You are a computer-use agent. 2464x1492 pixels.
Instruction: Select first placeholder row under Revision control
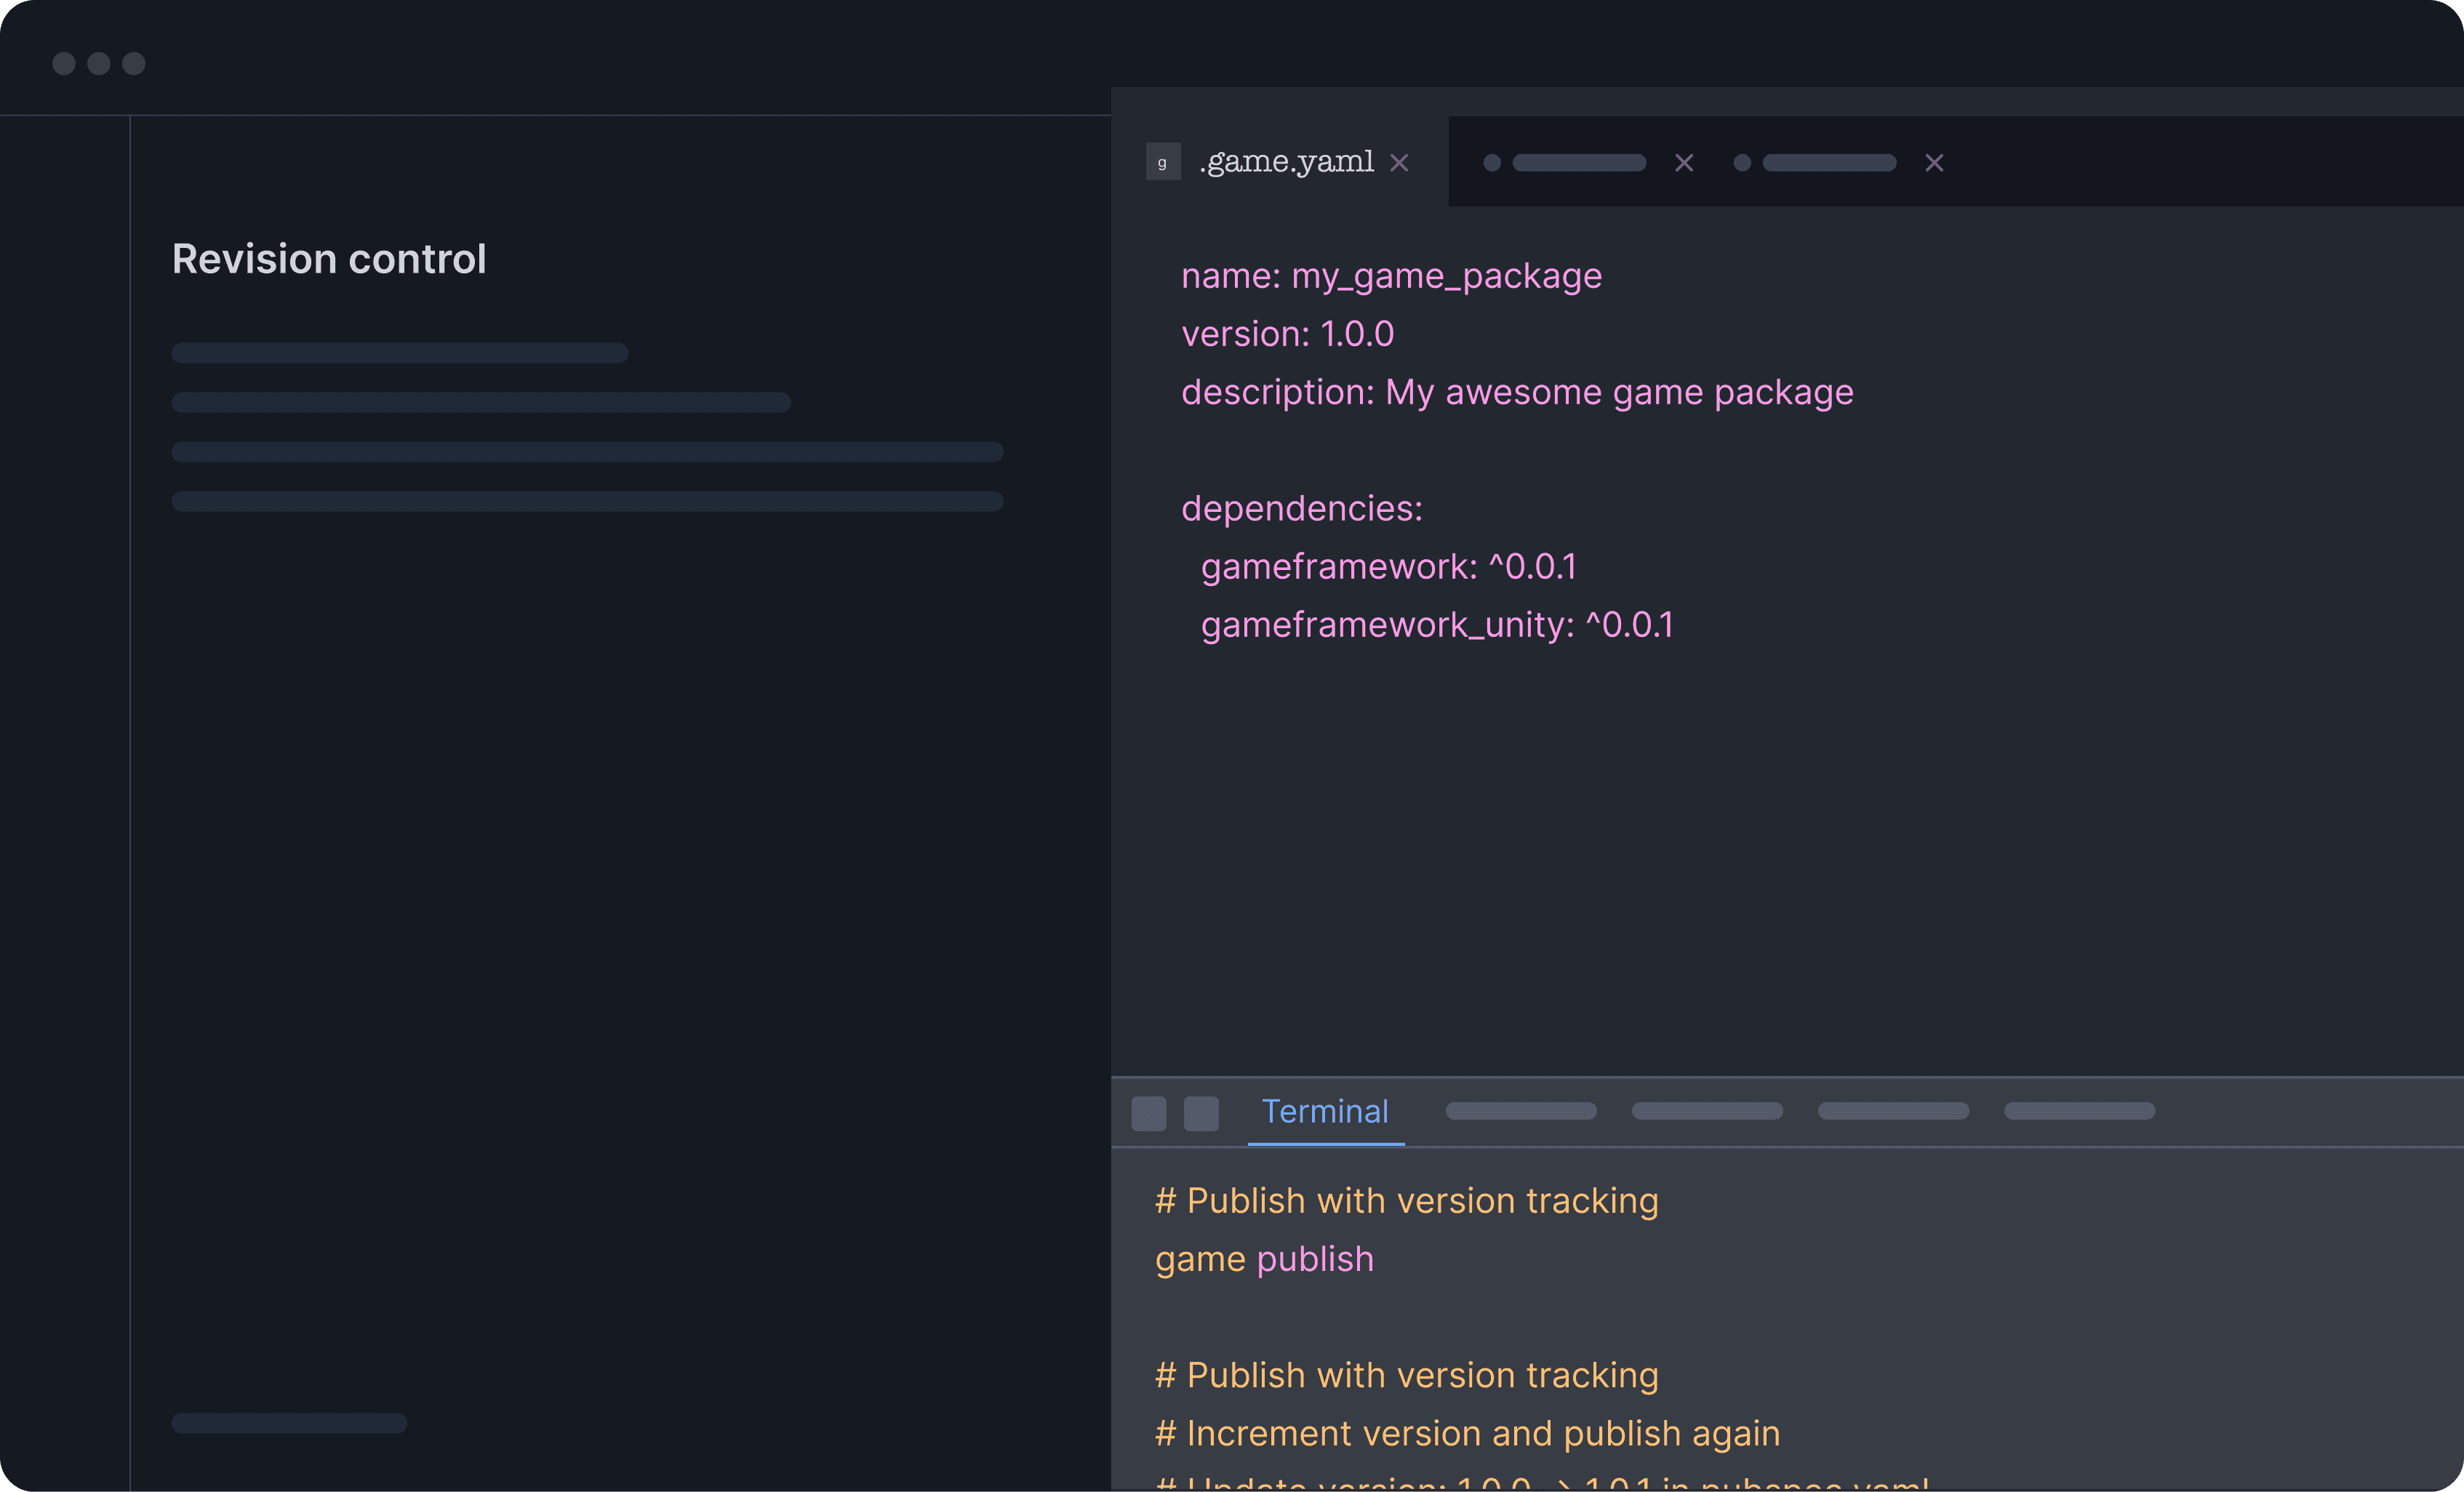(x=399, y=353)
